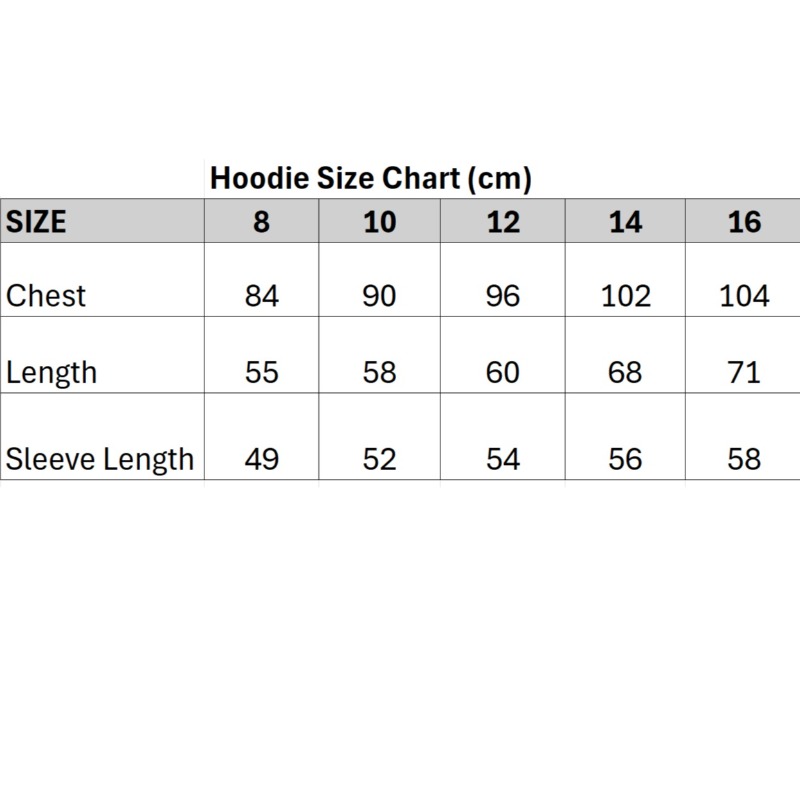The width and height of the screenshot is (800, 800).
Task: Select the size 14 column header
Action: 626,221
